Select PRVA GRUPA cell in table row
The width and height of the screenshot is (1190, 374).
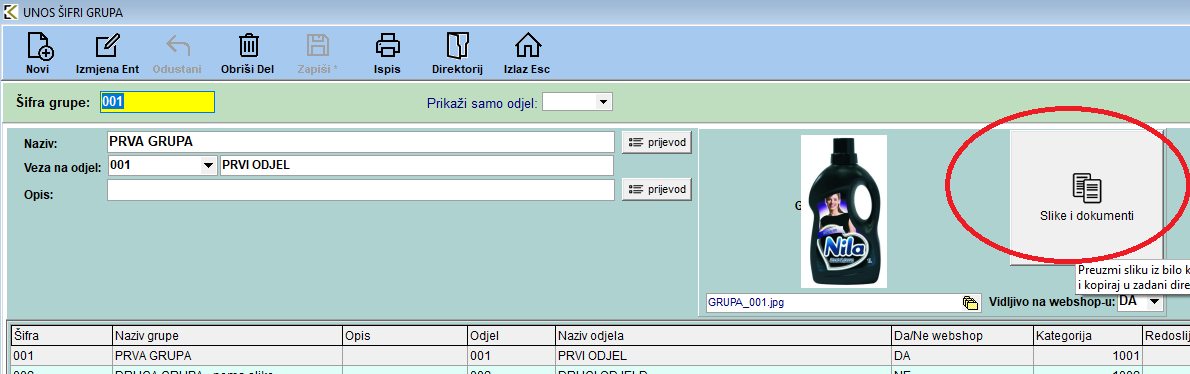pos(227,355)
